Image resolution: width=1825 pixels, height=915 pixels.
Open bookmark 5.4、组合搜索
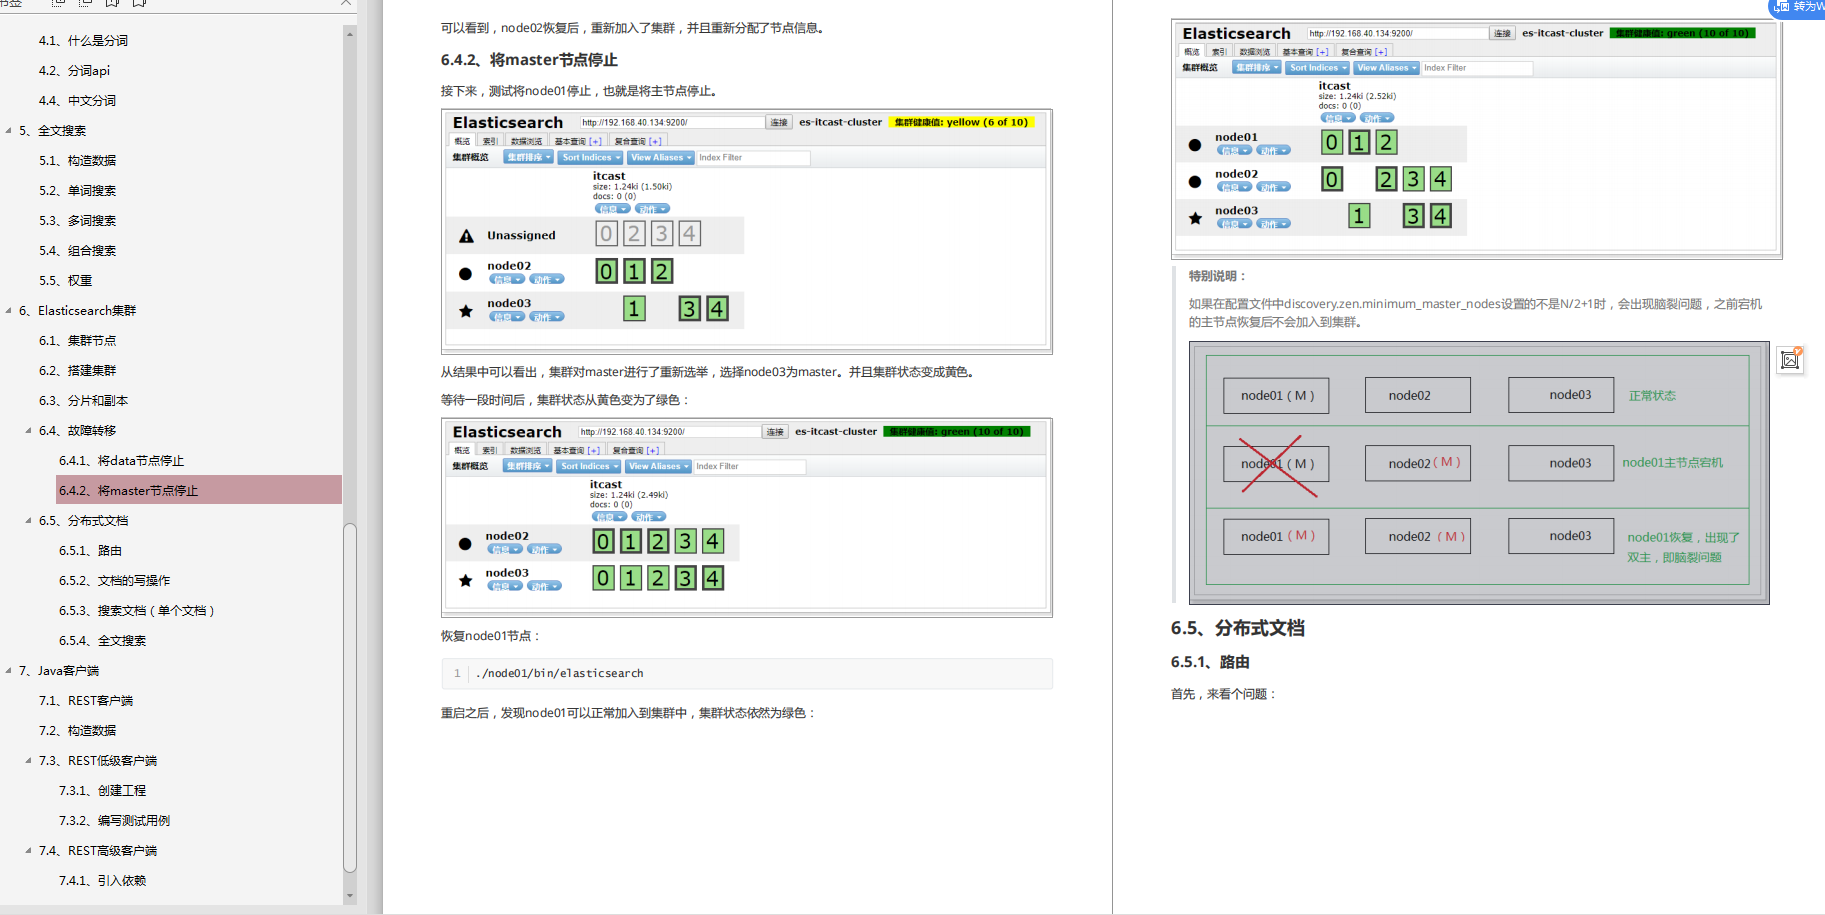tap(77, 251)
